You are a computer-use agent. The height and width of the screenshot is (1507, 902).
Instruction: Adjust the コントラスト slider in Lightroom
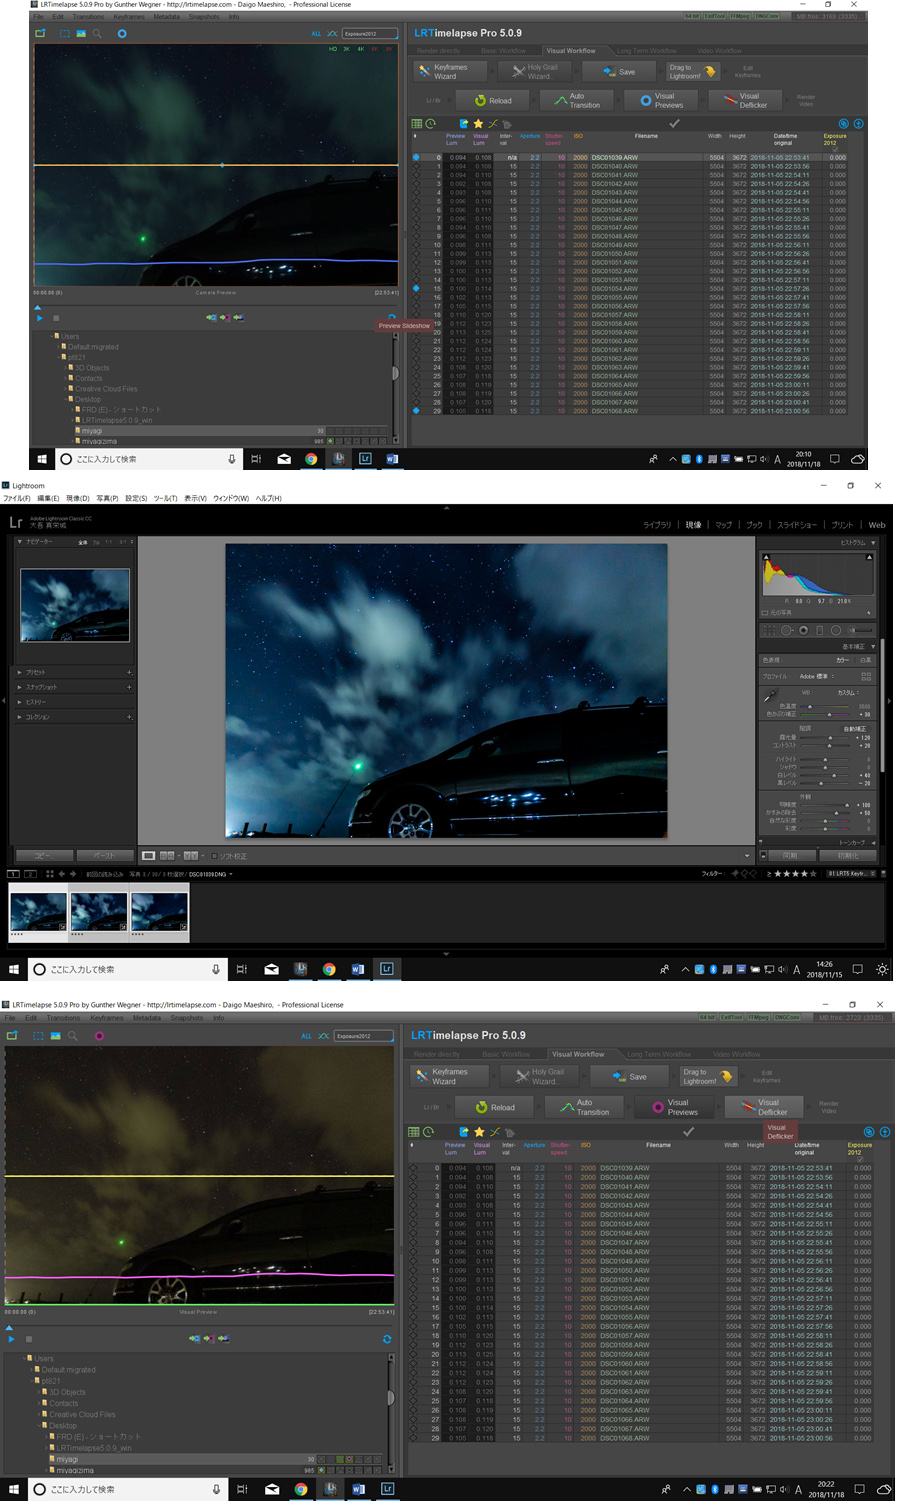click(827, 745)
